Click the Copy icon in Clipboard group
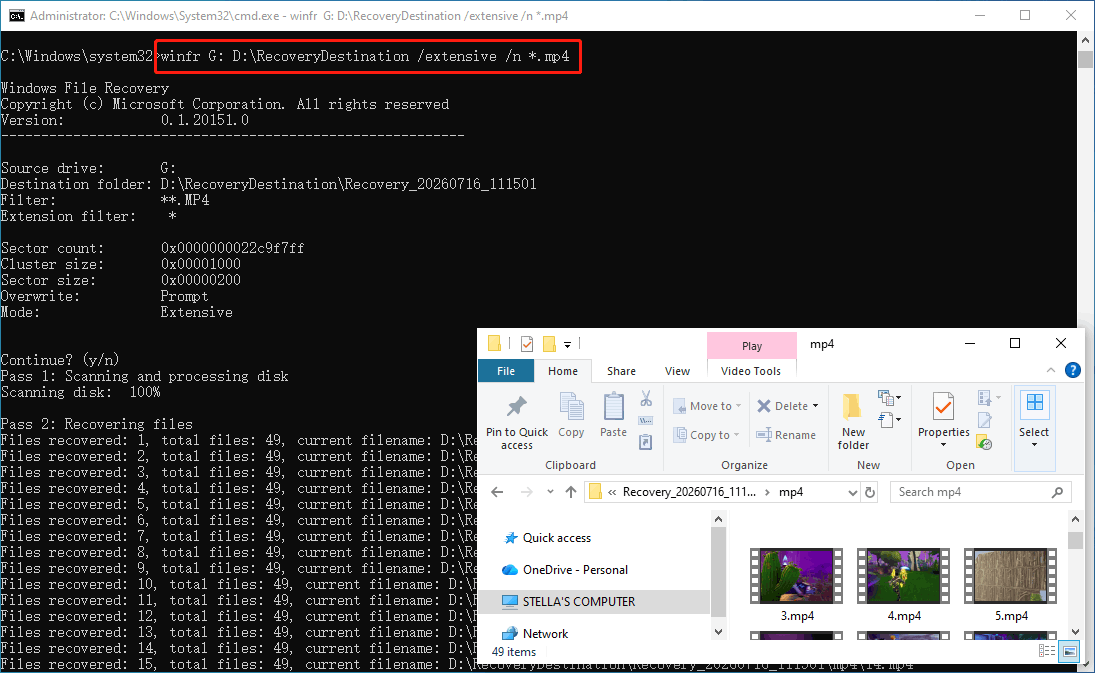The height and width of the screenshot is (673, 1095). (571, 406)
